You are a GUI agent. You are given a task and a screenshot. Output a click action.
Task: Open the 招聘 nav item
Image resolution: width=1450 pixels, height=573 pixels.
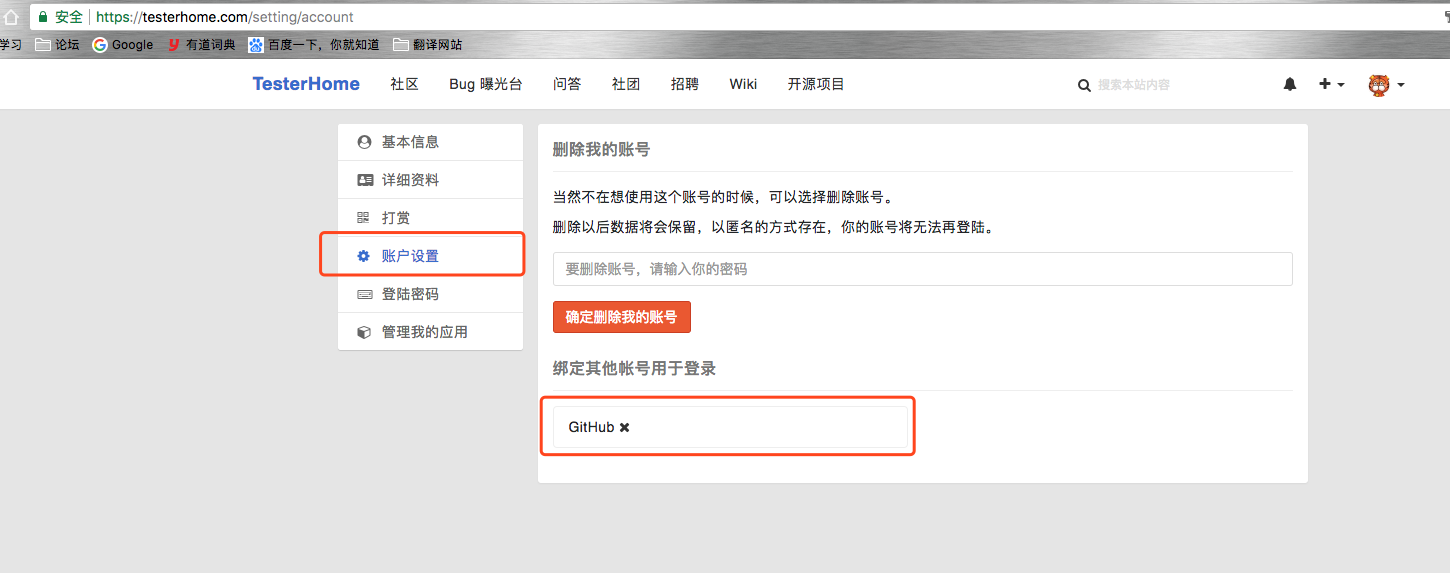coord(685,84)
